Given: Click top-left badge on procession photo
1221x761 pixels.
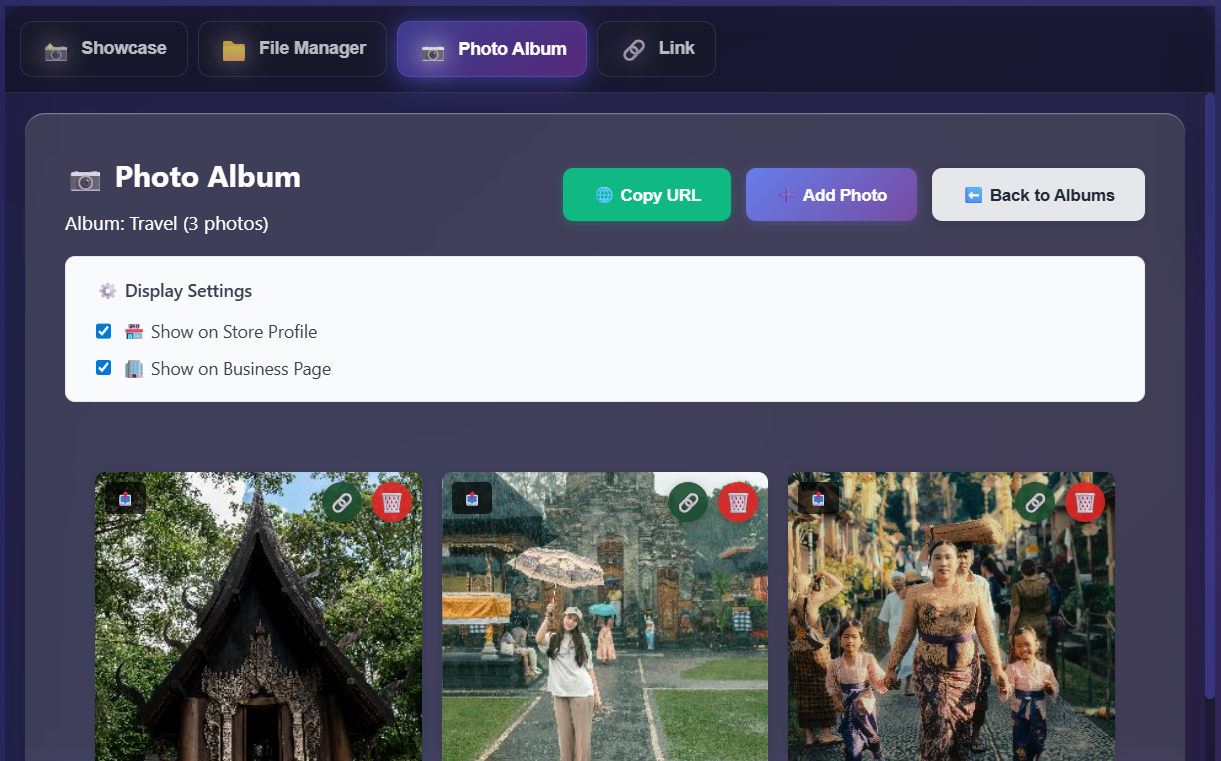Looking at the screenshot, I should pyautogui.click(x=818, y=498).
